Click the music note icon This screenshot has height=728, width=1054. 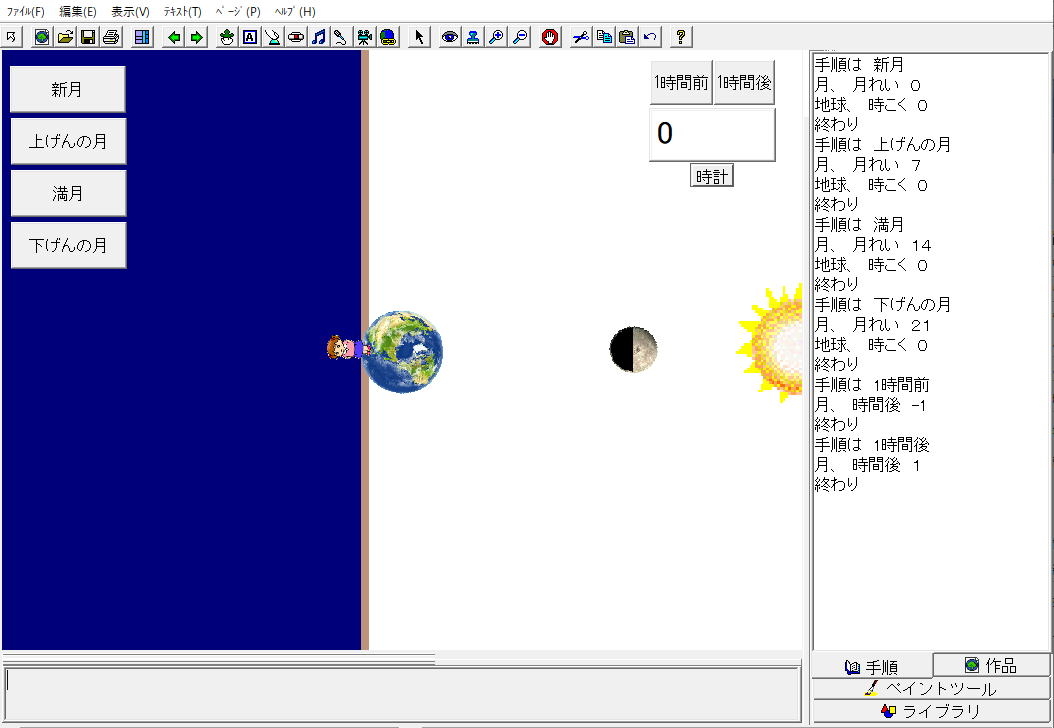point(318,37)
